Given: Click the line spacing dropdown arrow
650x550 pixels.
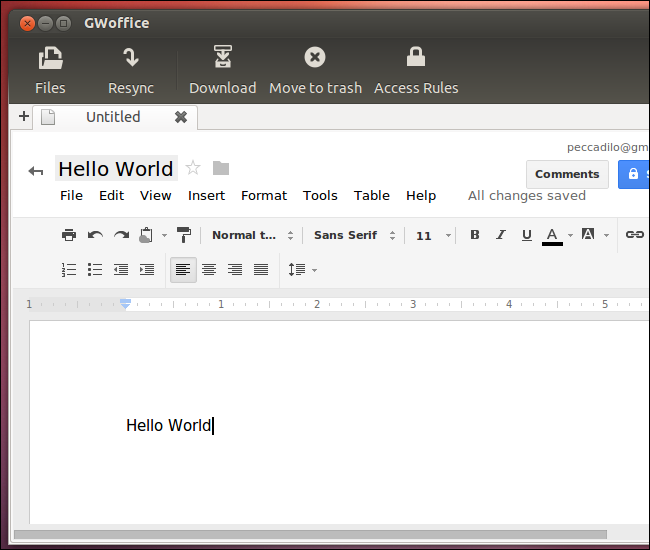Looking at the screenshot, I should point(315,270).
